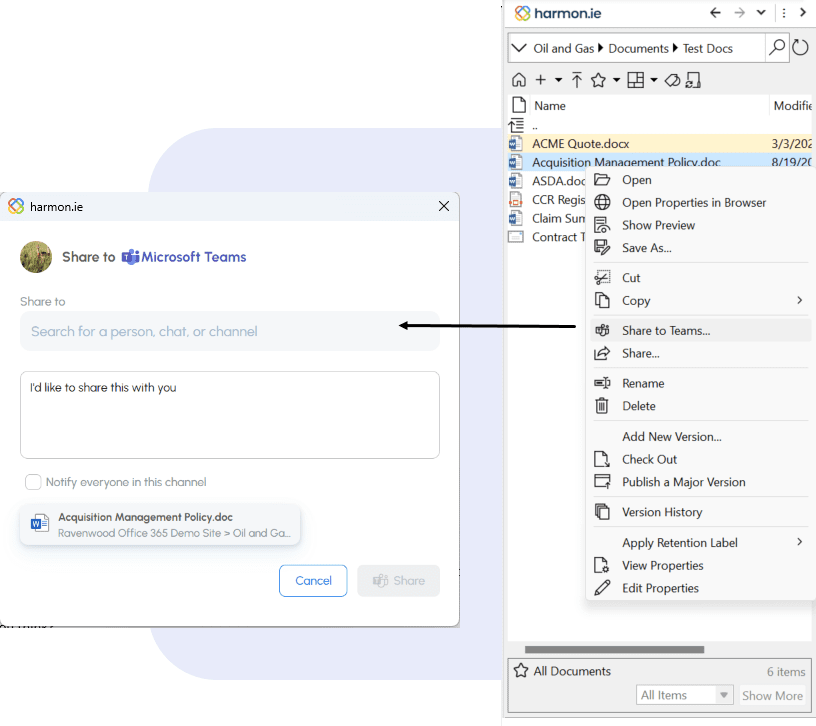
Task: Click the Show More button
Action: pyautogui.click(x=772, y=695)
